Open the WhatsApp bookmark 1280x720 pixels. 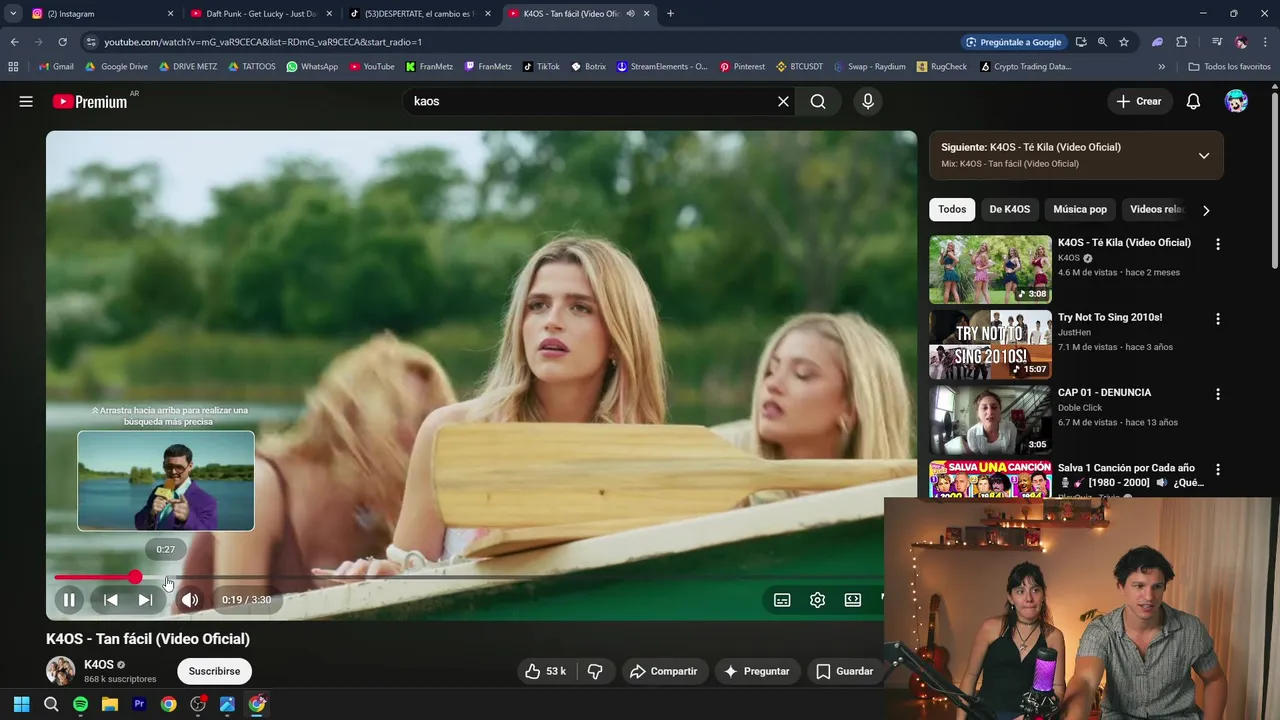[312, 67]
